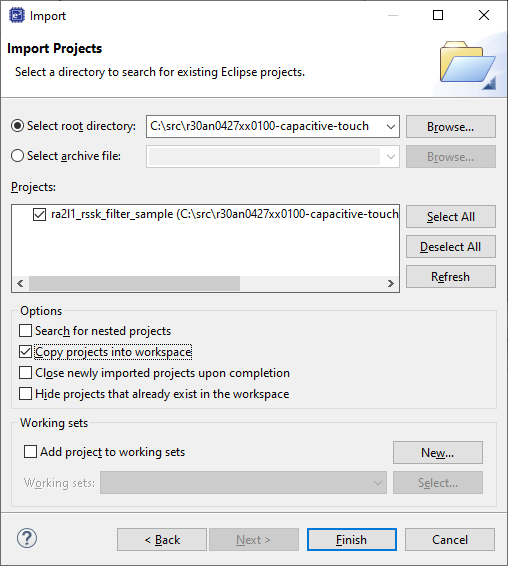Click the left scroll arrow in Projects list
This screenshot has width=508, height=567.
click(x=20, y=284)
